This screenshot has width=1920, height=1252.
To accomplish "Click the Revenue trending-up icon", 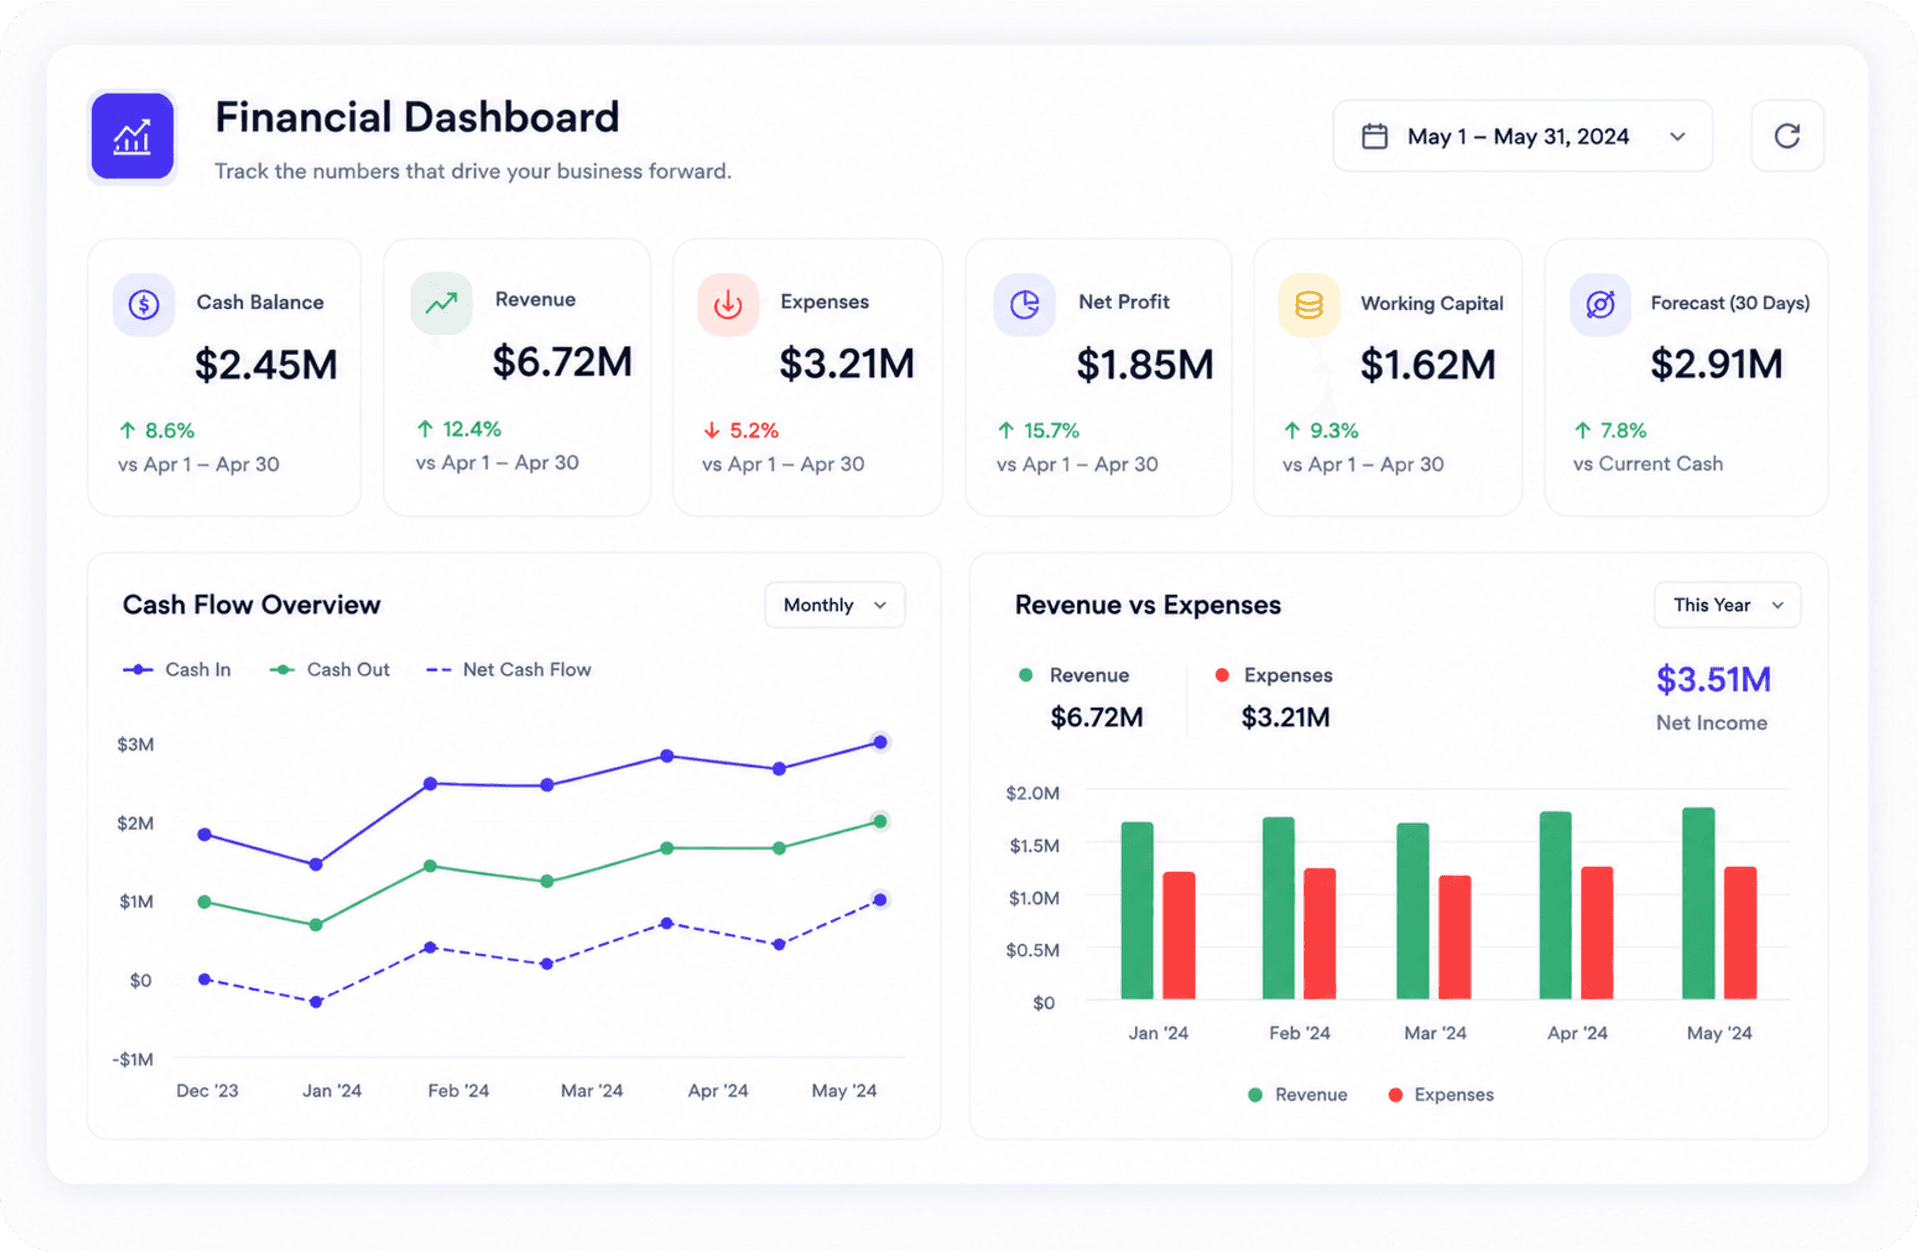I will pos(441,302).
